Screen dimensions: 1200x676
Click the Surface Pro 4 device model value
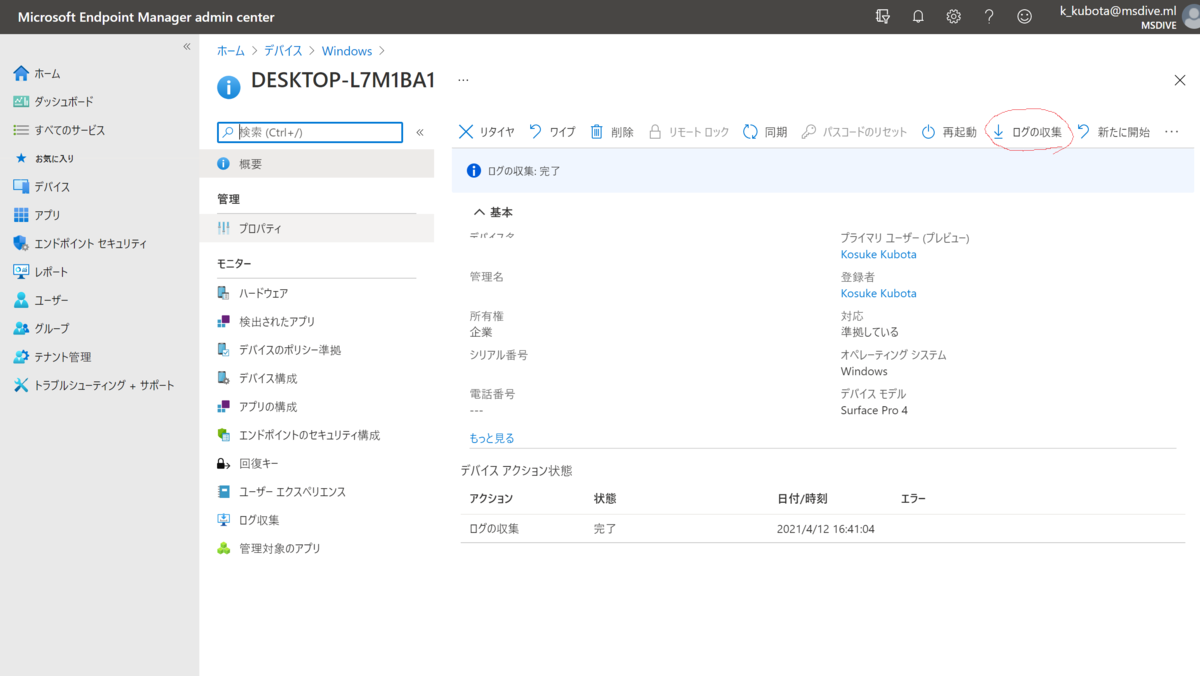click(x=874, y=410)
